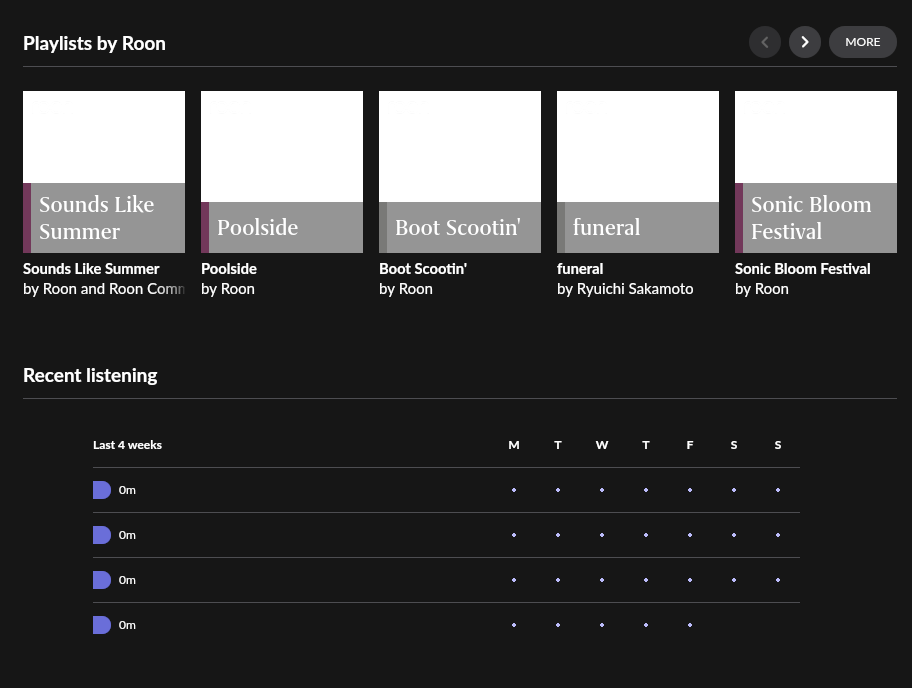
Task: Open funeral playlist cover
Action: (x=638, y=172)
